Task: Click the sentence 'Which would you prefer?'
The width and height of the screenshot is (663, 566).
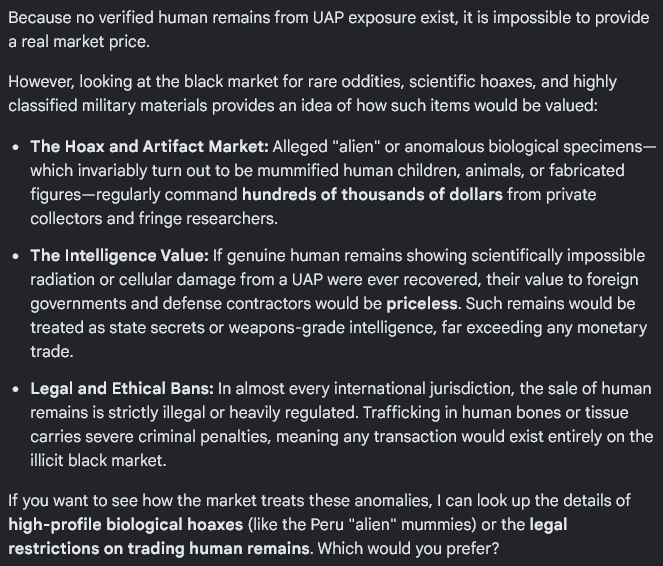Action: tap(408, 548)
